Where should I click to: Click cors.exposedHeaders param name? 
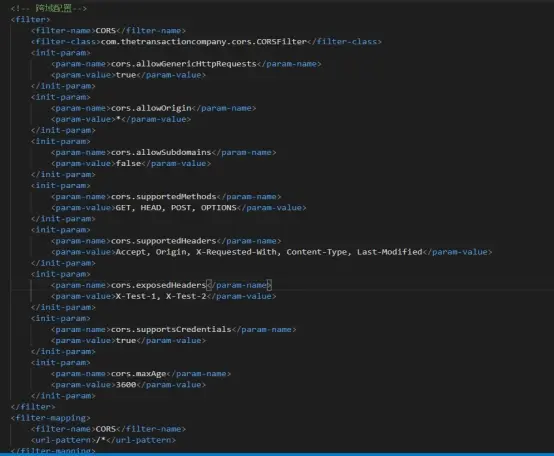point(159,285)
